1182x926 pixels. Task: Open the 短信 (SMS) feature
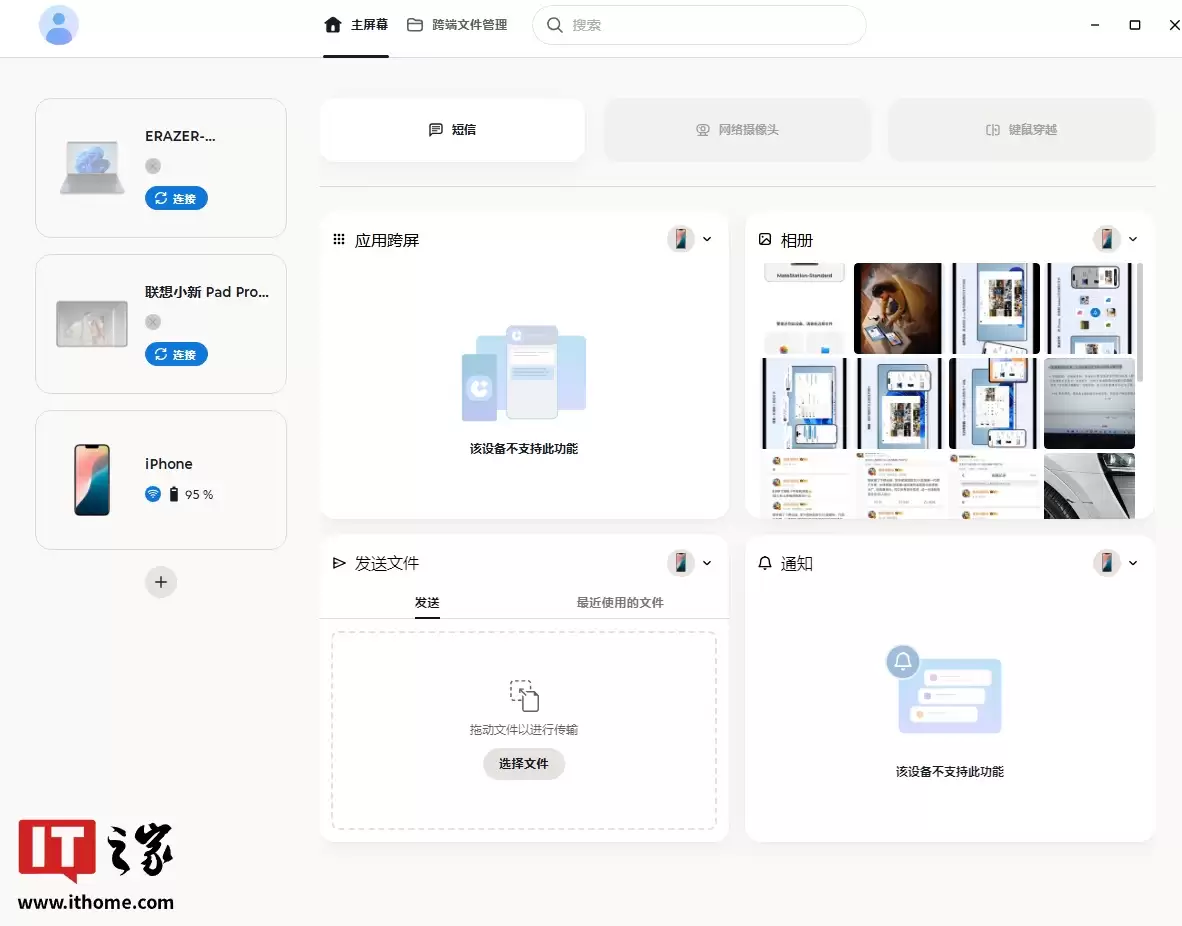[x=452, y=129]
